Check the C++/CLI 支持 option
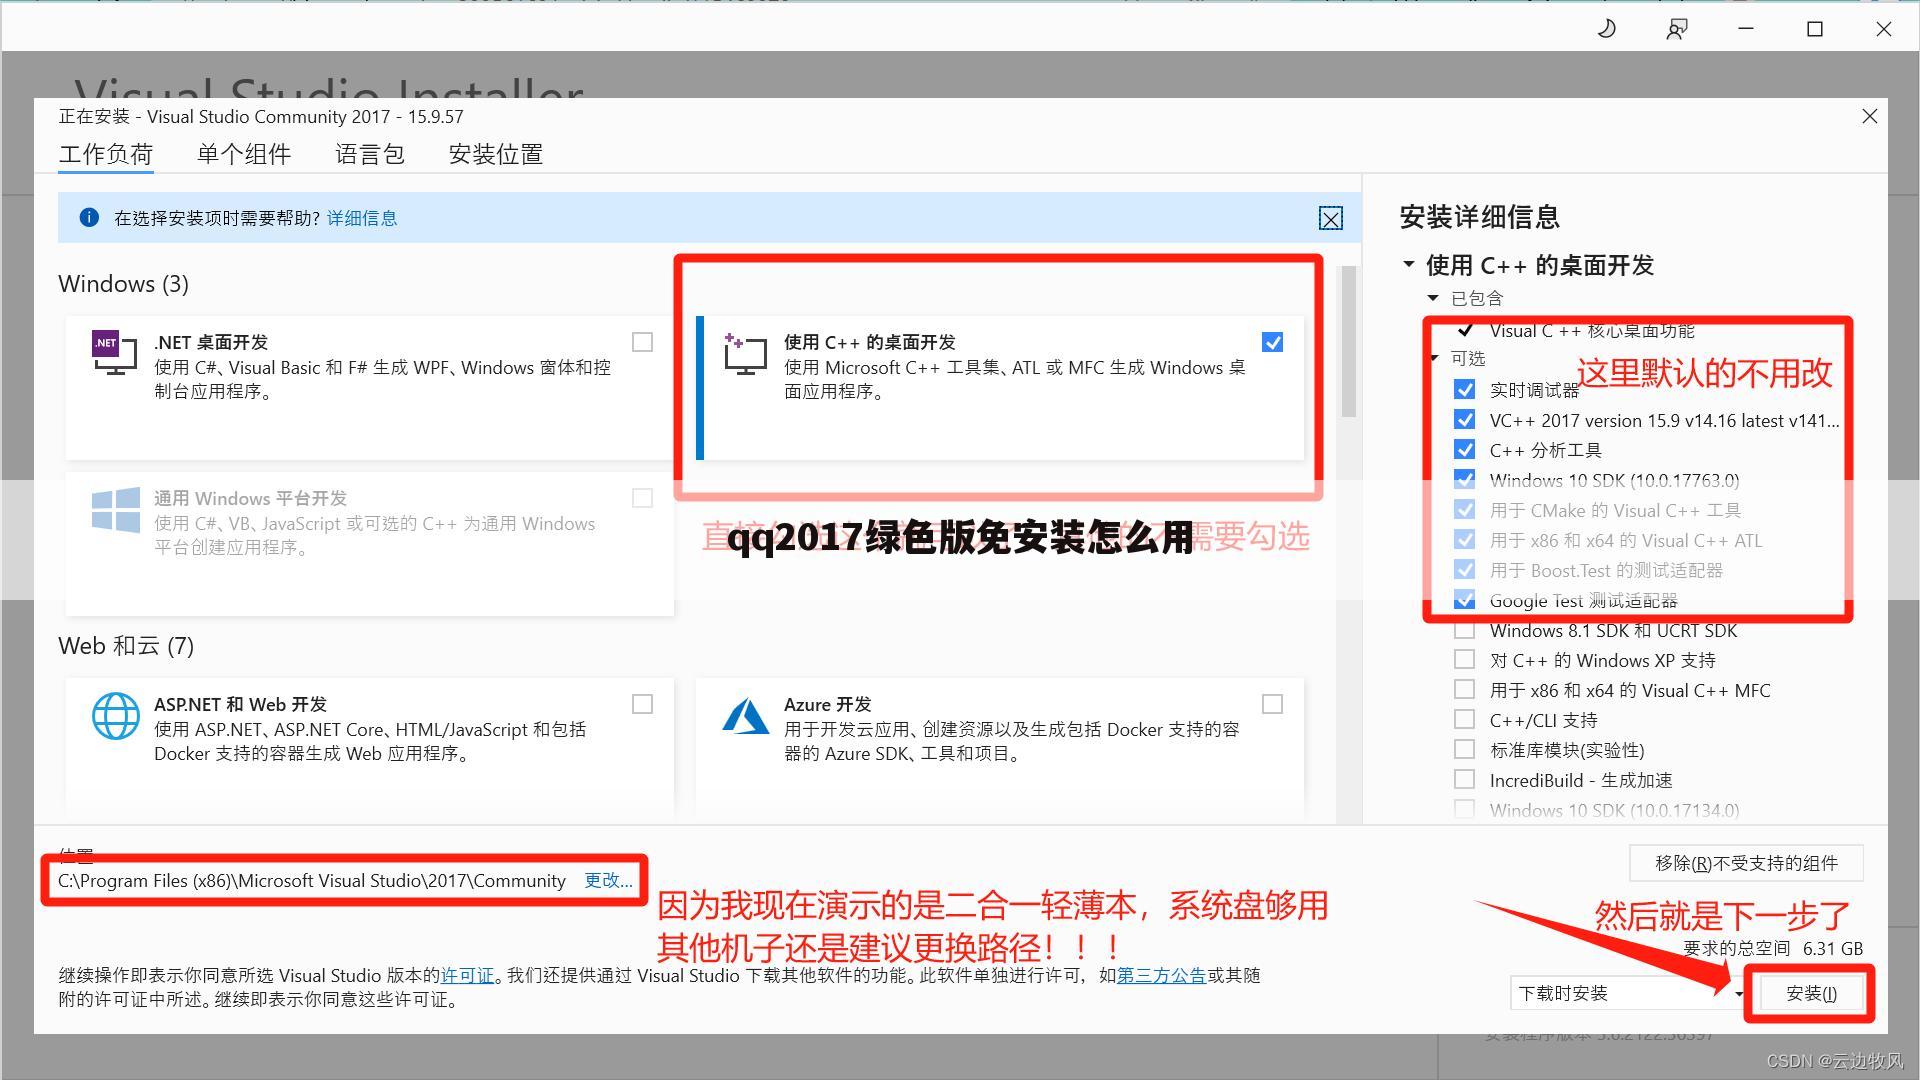This screenshot has height=1080, width=1920. click(1464, 719)
